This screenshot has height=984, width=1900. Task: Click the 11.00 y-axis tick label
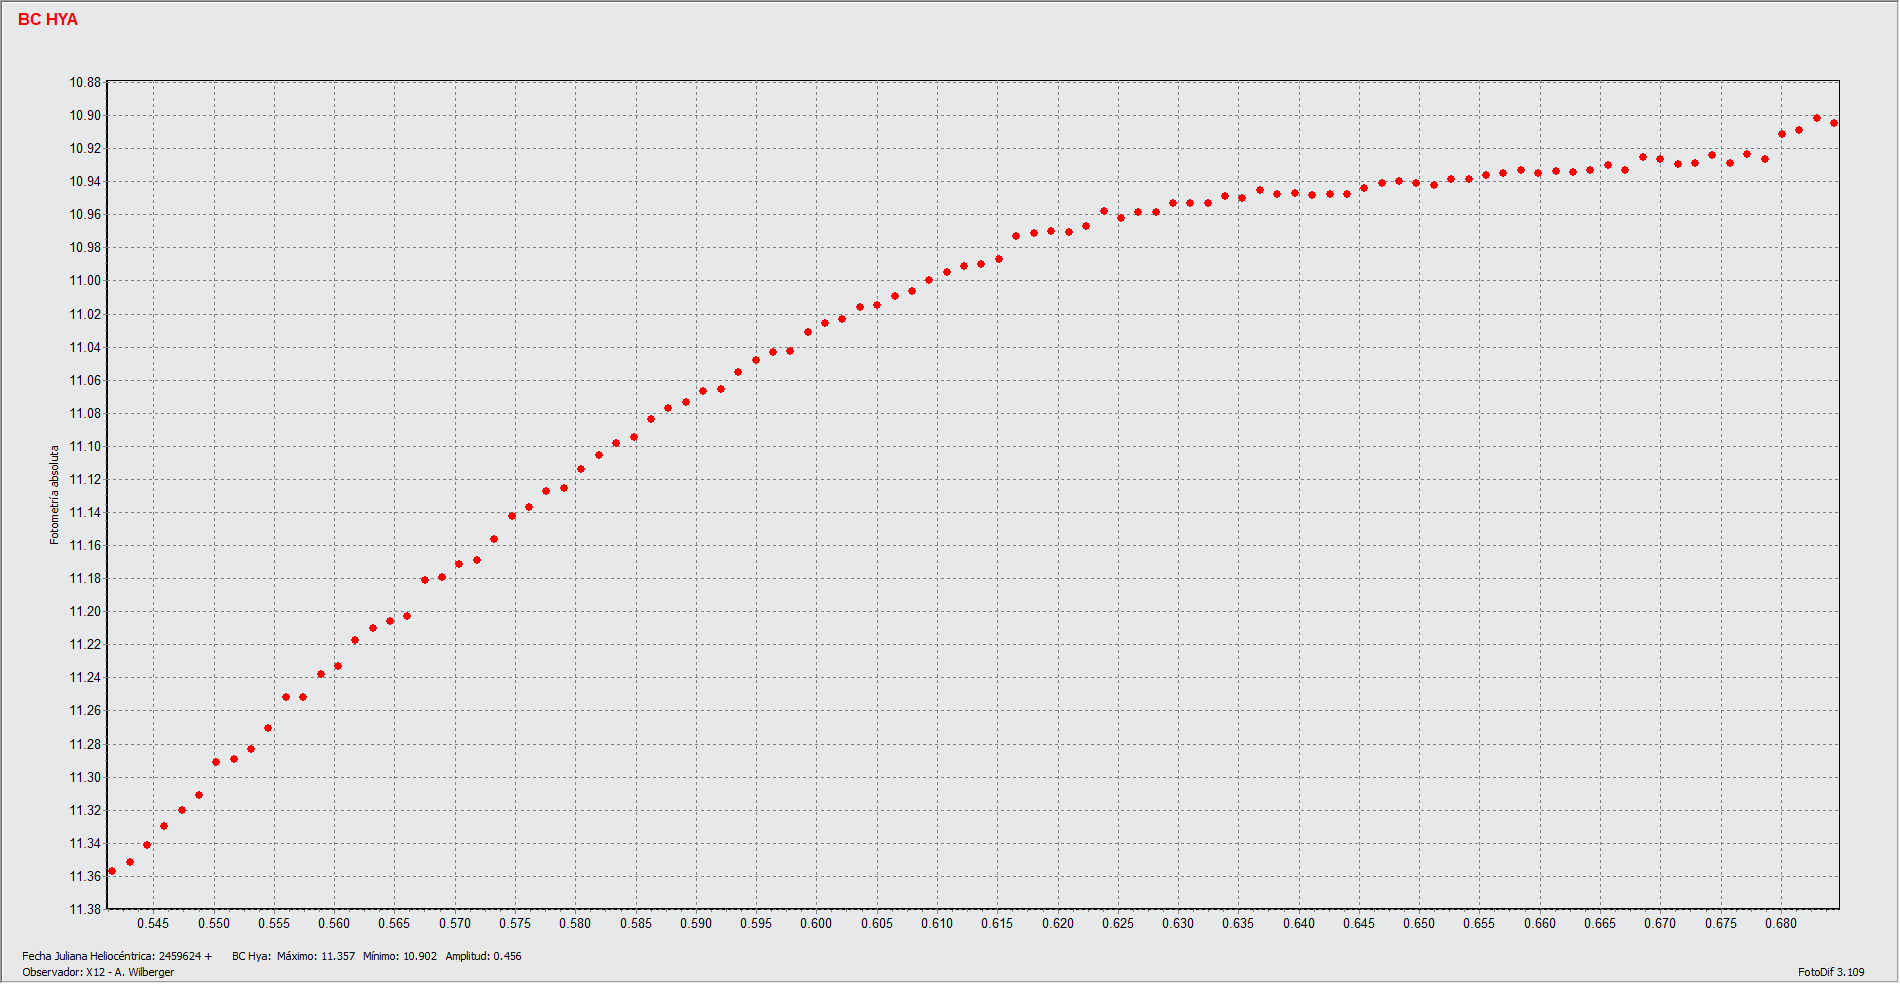(85, 281)
